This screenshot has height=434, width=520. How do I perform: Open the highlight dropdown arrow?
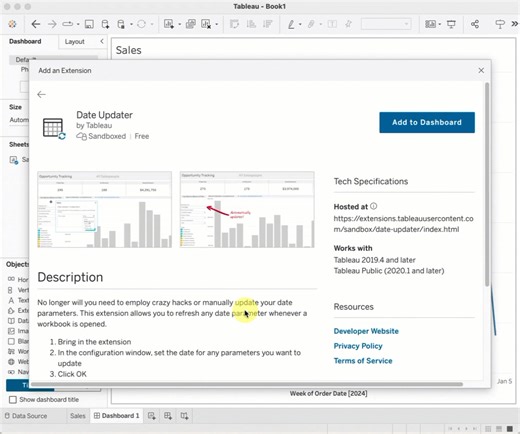300,24
